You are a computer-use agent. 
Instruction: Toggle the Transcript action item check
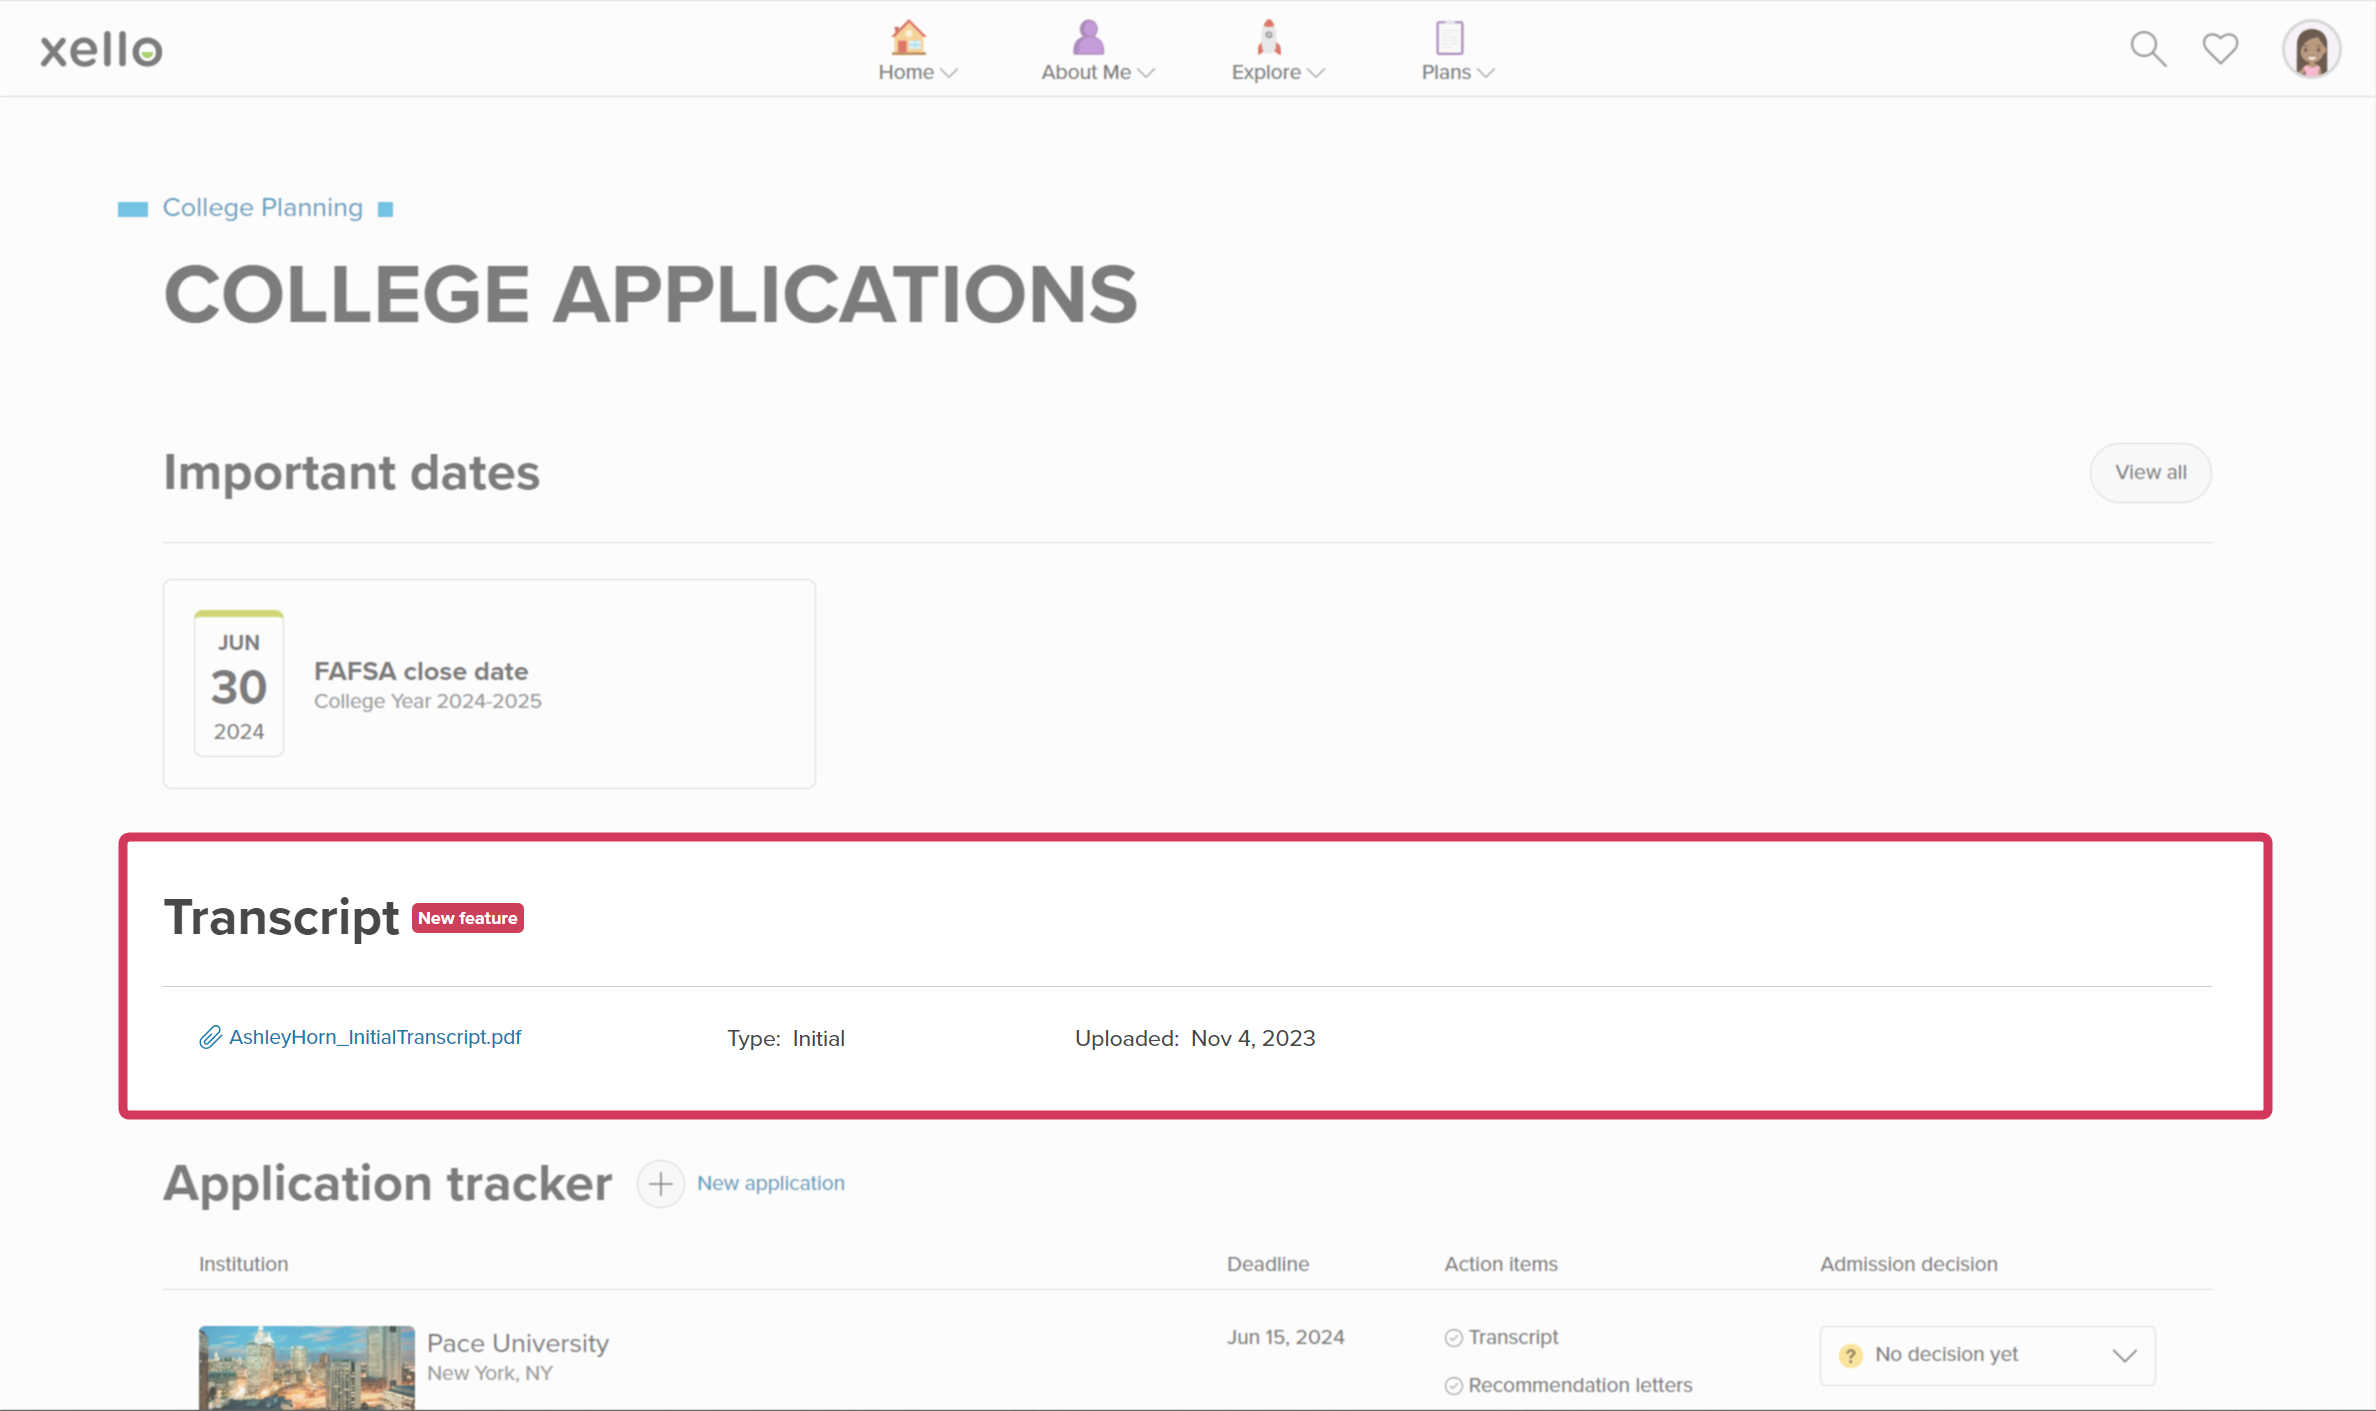(x=1453, y=1338)
